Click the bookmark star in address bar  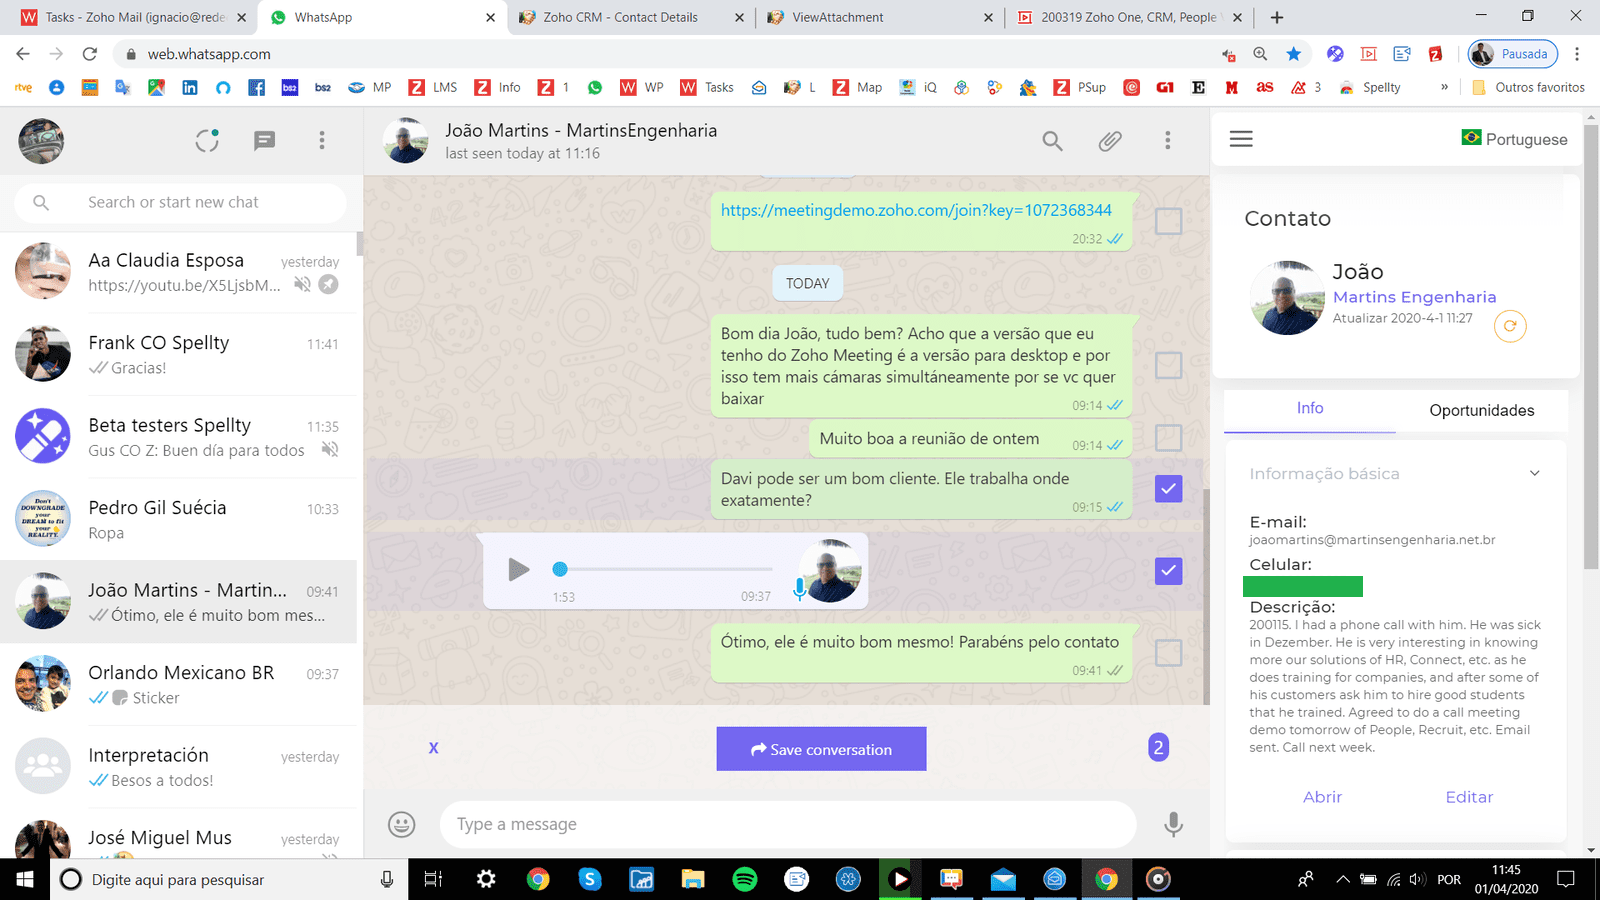click(x=1294, y=54)
